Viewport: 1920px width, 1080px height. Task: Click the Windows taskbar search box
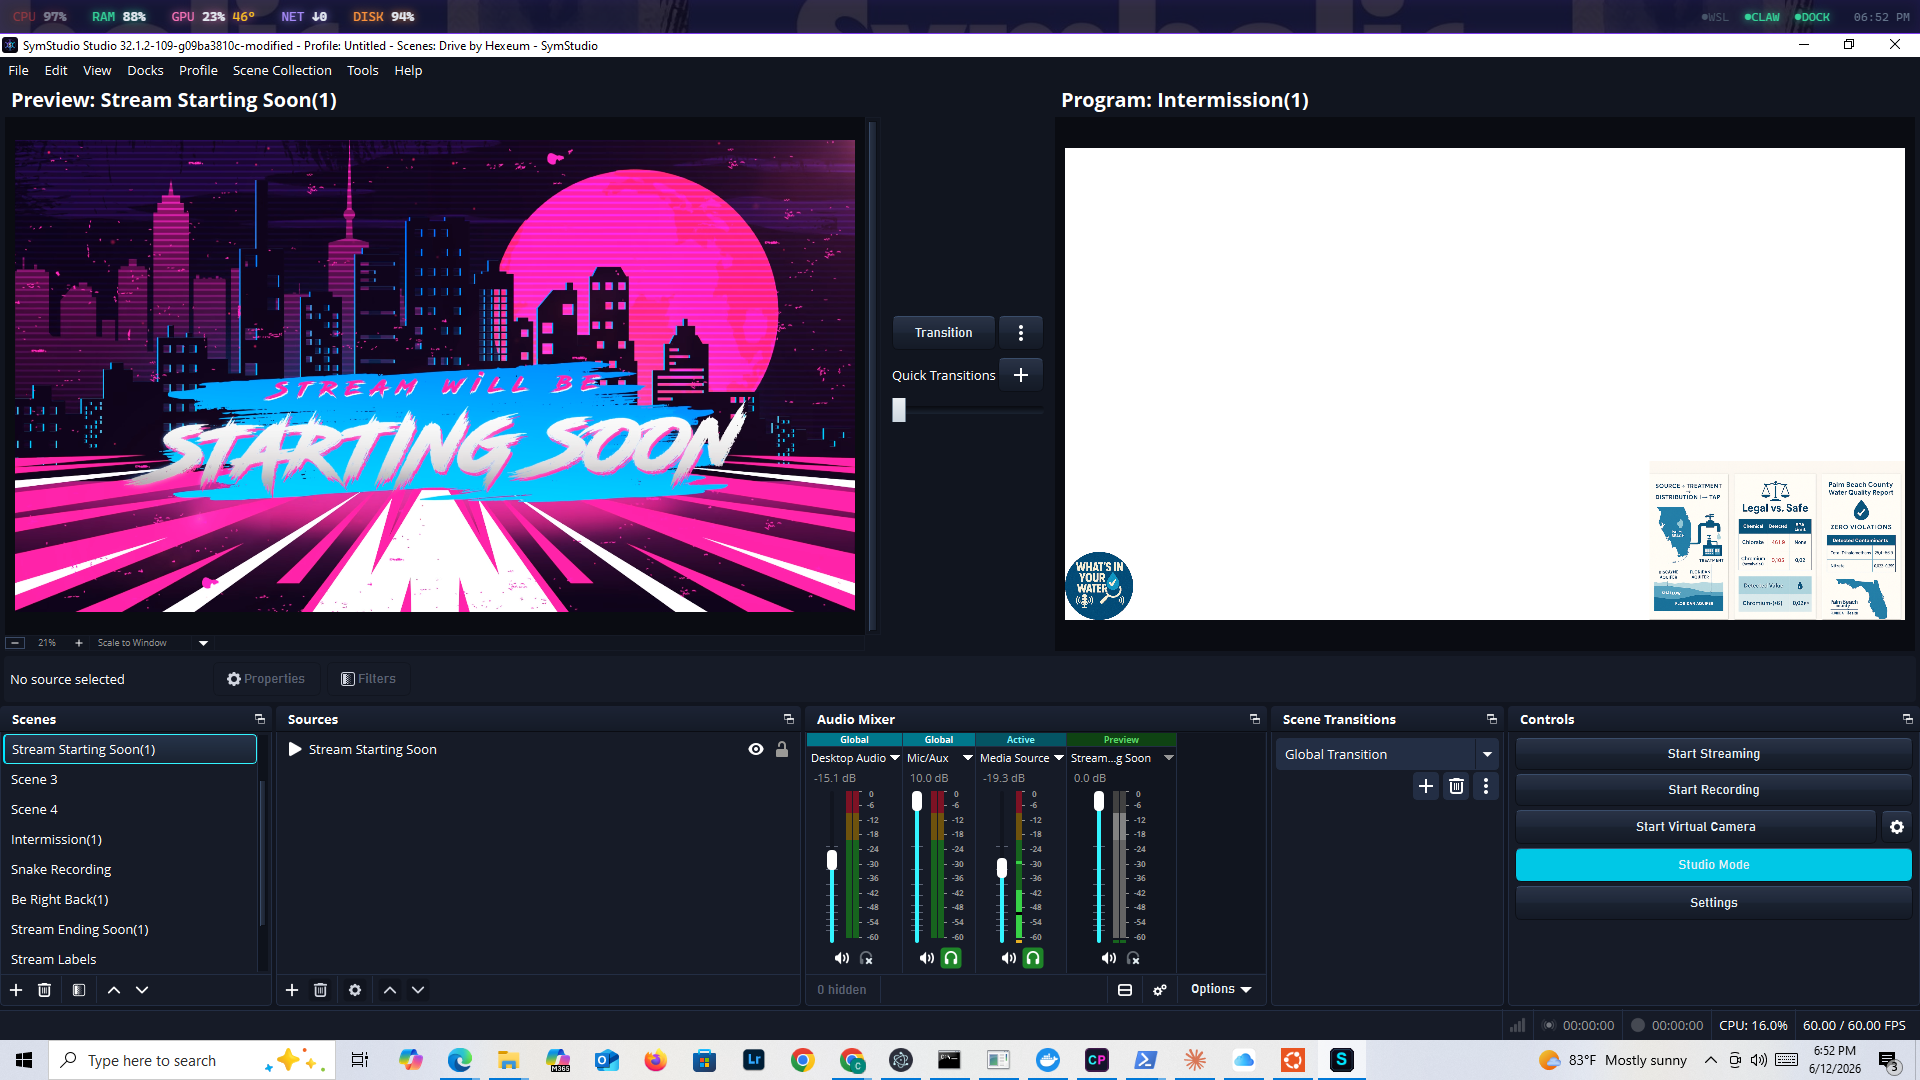click(190, 1060)
